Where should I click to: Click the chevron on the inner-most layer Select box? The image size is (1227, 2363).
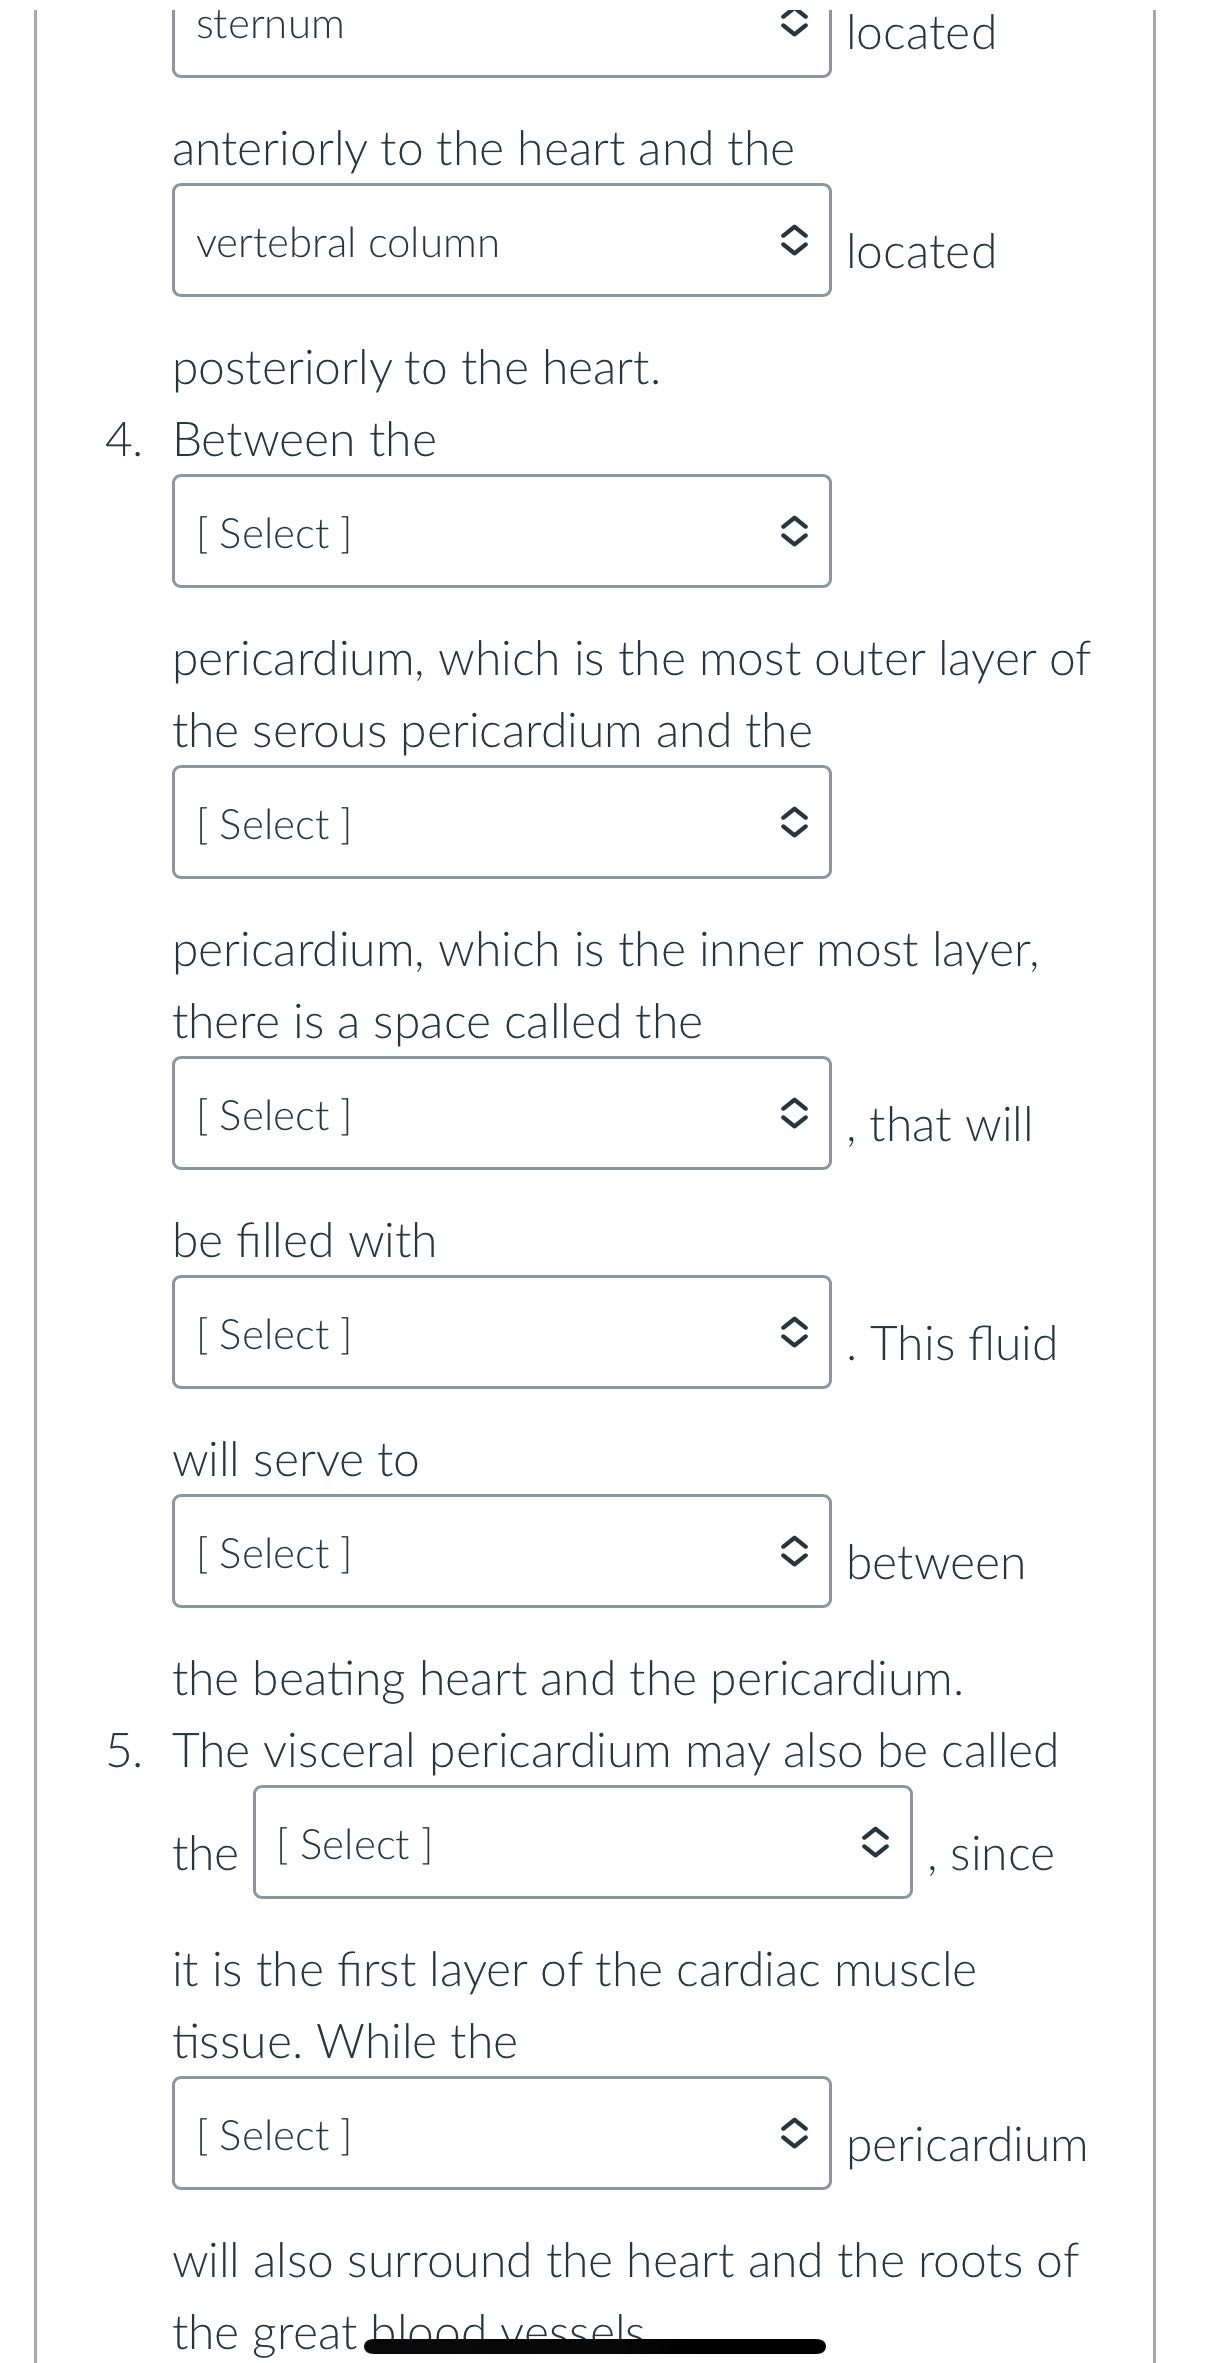[795, 822]
